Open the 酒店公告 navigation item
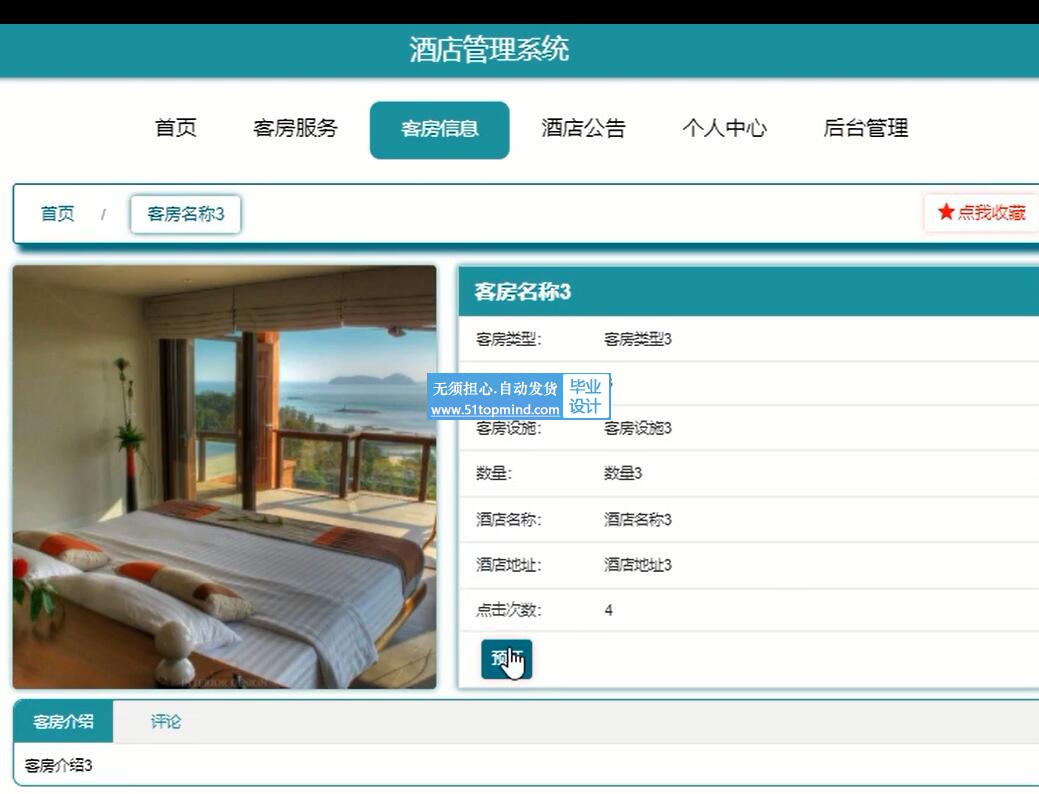 click(583, 129)
